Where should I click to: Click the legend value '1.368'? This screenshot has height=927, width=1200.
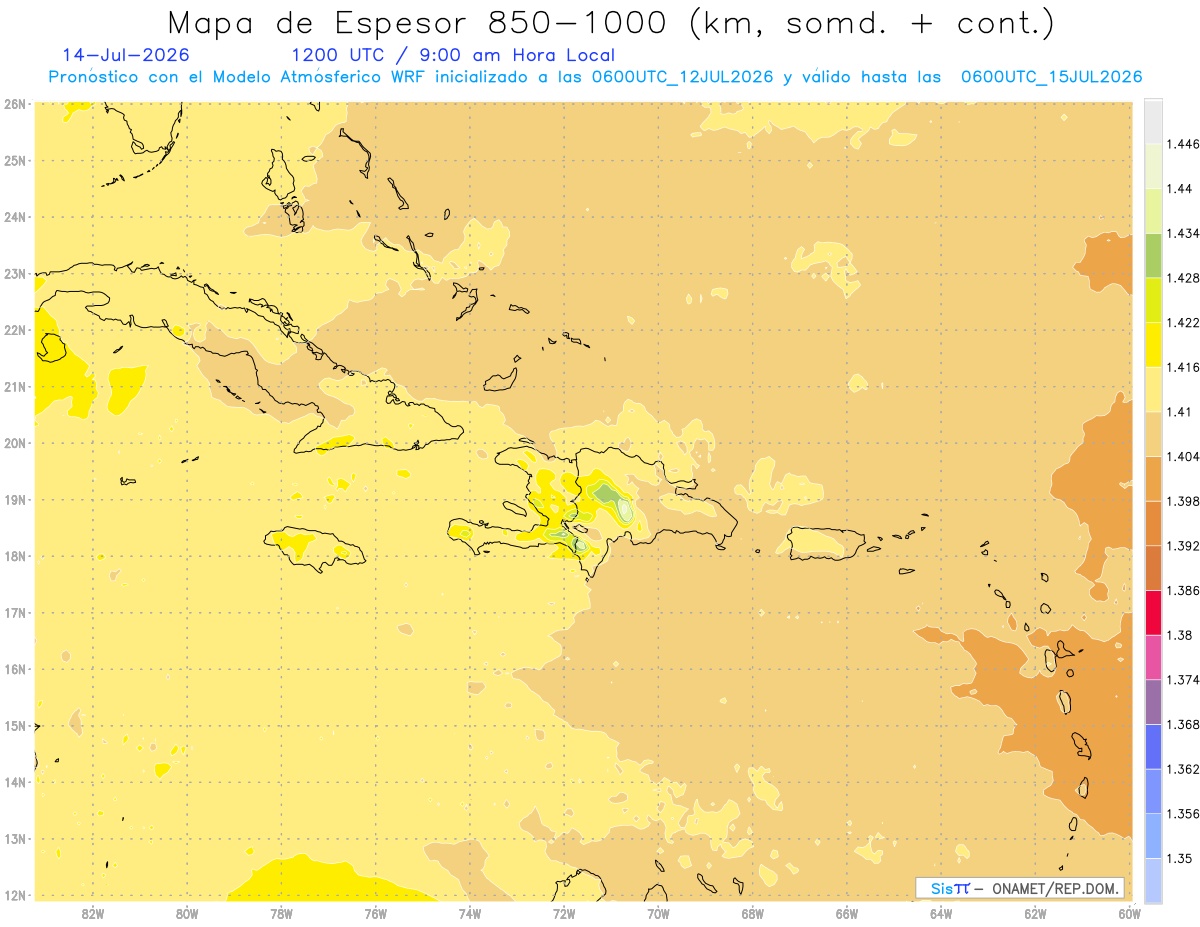point(1182,724)
